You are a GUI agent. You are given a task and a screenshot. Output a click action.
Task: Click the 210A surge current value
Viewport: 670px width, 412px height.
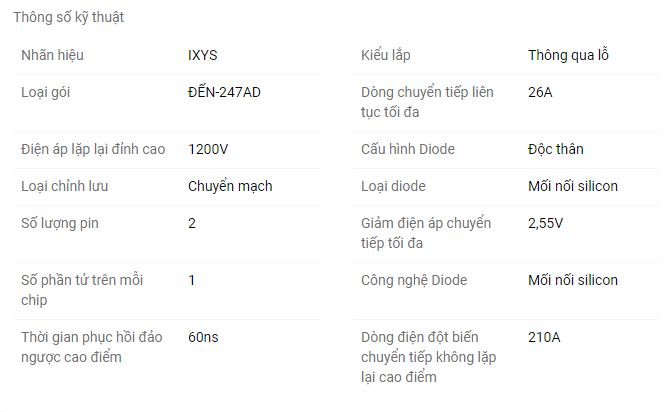(544, 337)
